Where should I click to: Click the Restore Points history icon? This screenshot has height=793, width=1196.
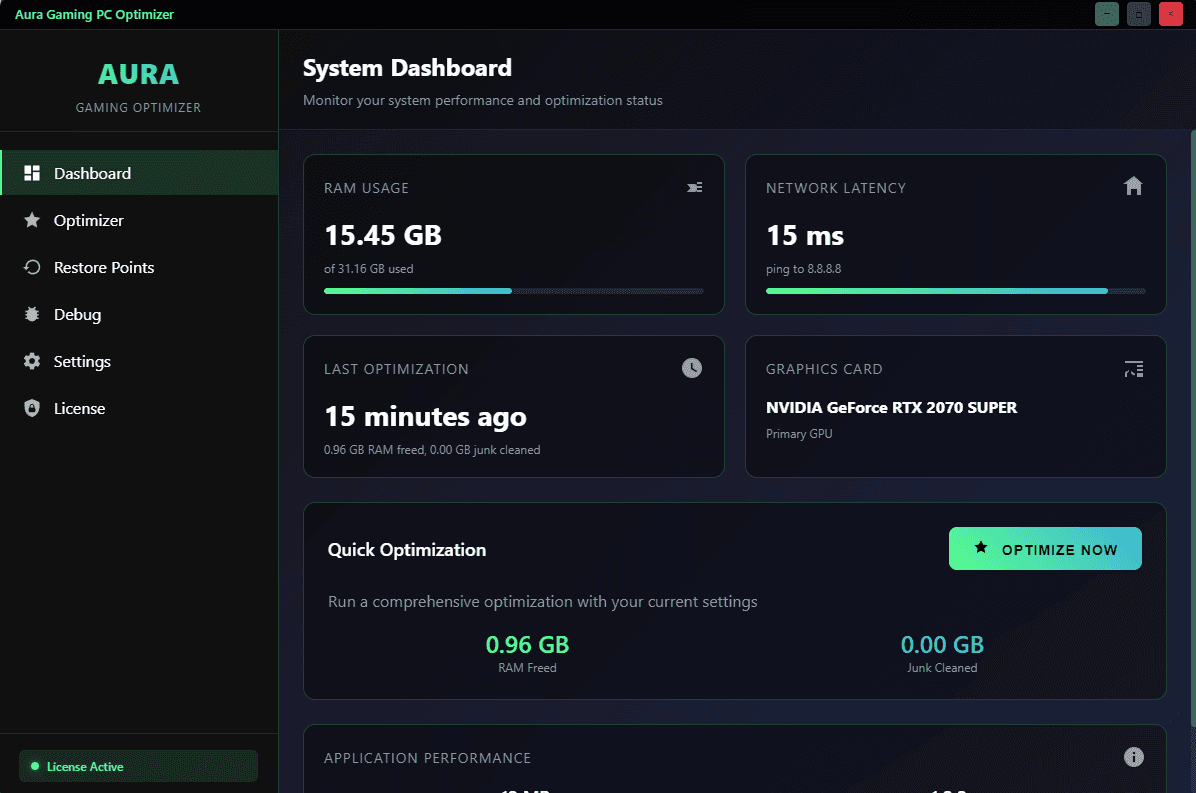[33, 266]
